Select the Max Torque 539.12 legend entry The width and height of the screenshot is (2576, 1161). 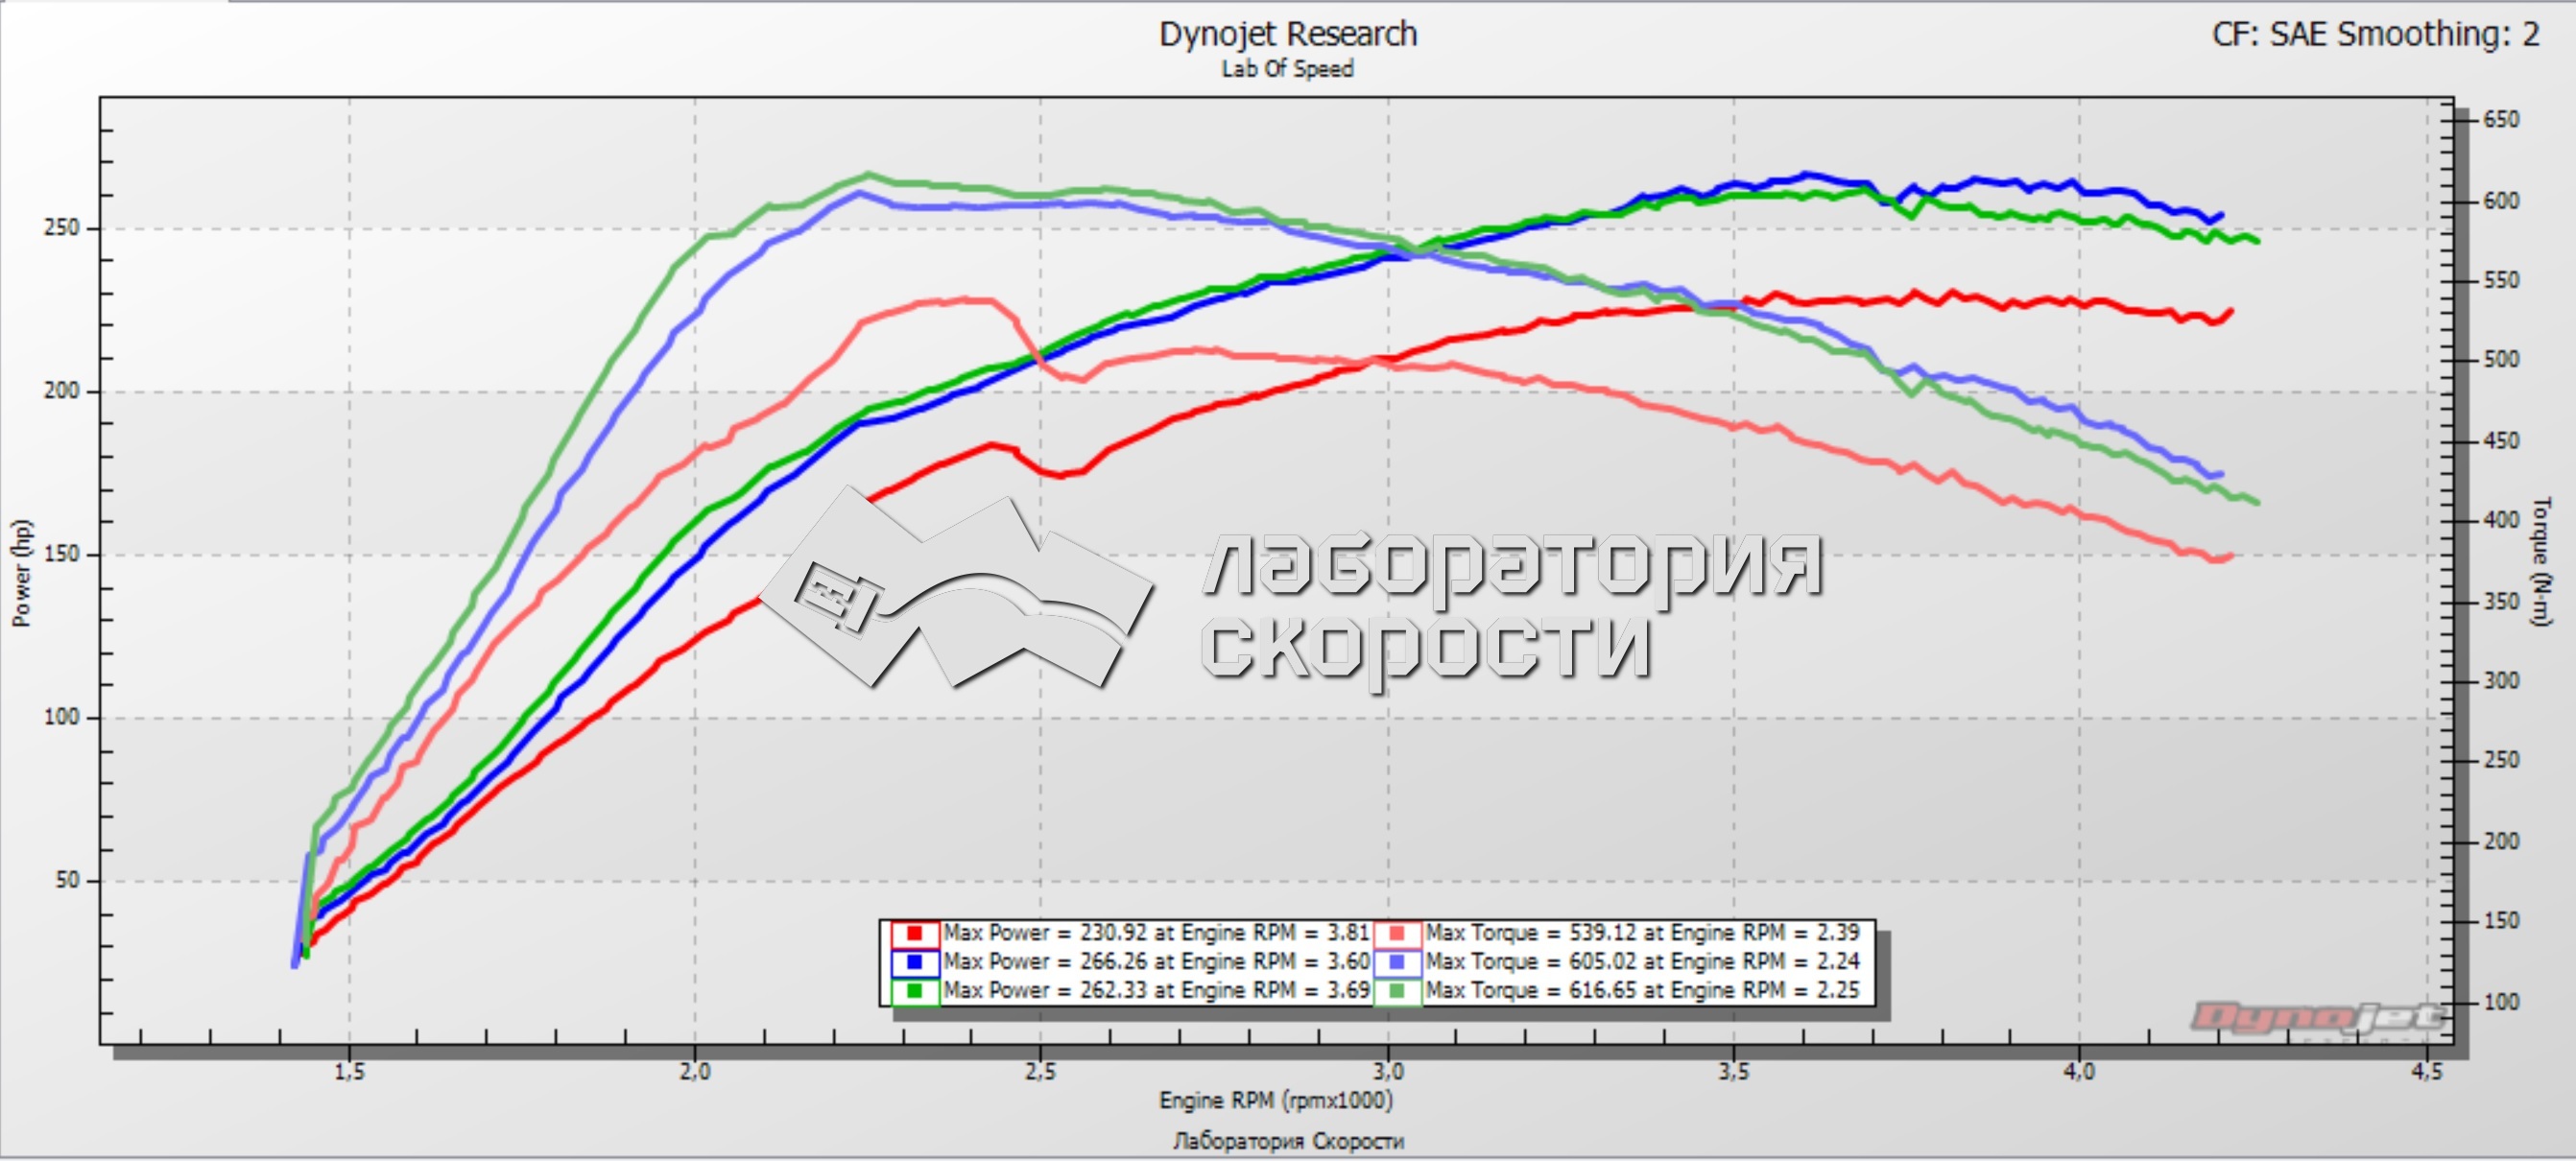tap(1641, 933)
